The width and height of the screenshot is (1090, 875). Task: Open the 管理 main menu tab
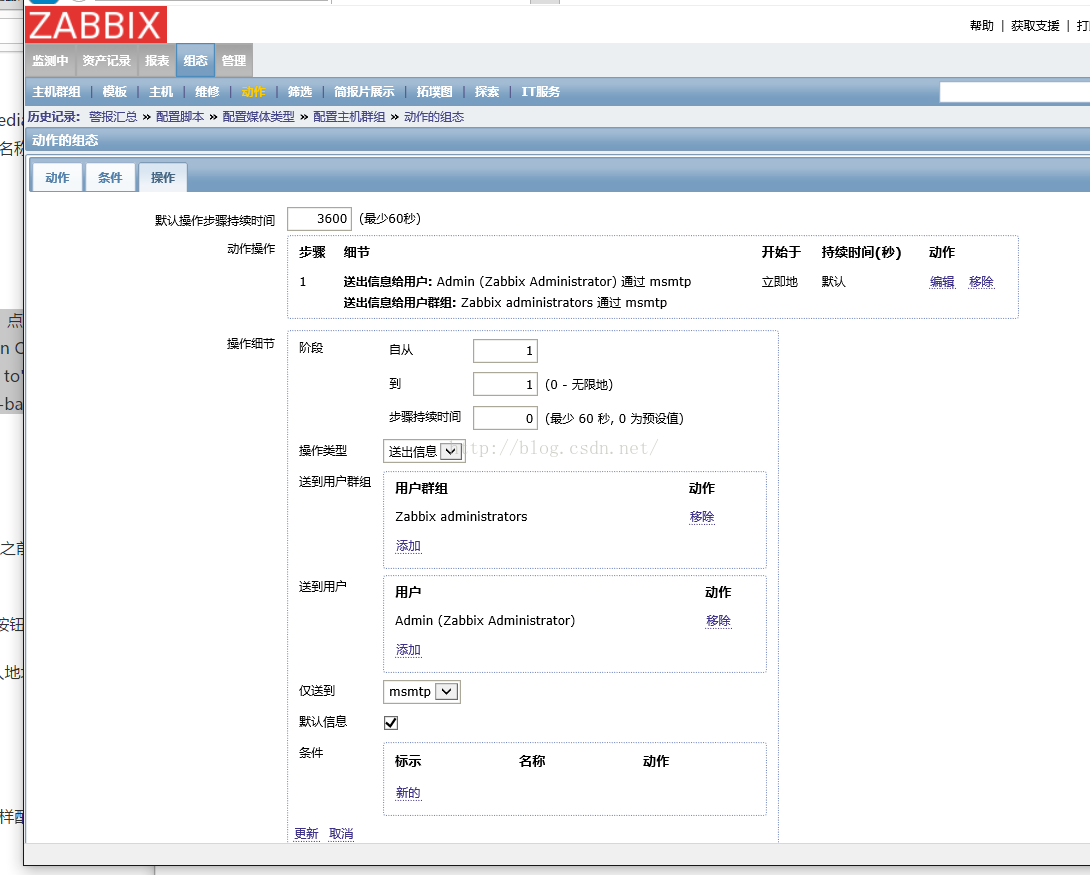[234, 61]
